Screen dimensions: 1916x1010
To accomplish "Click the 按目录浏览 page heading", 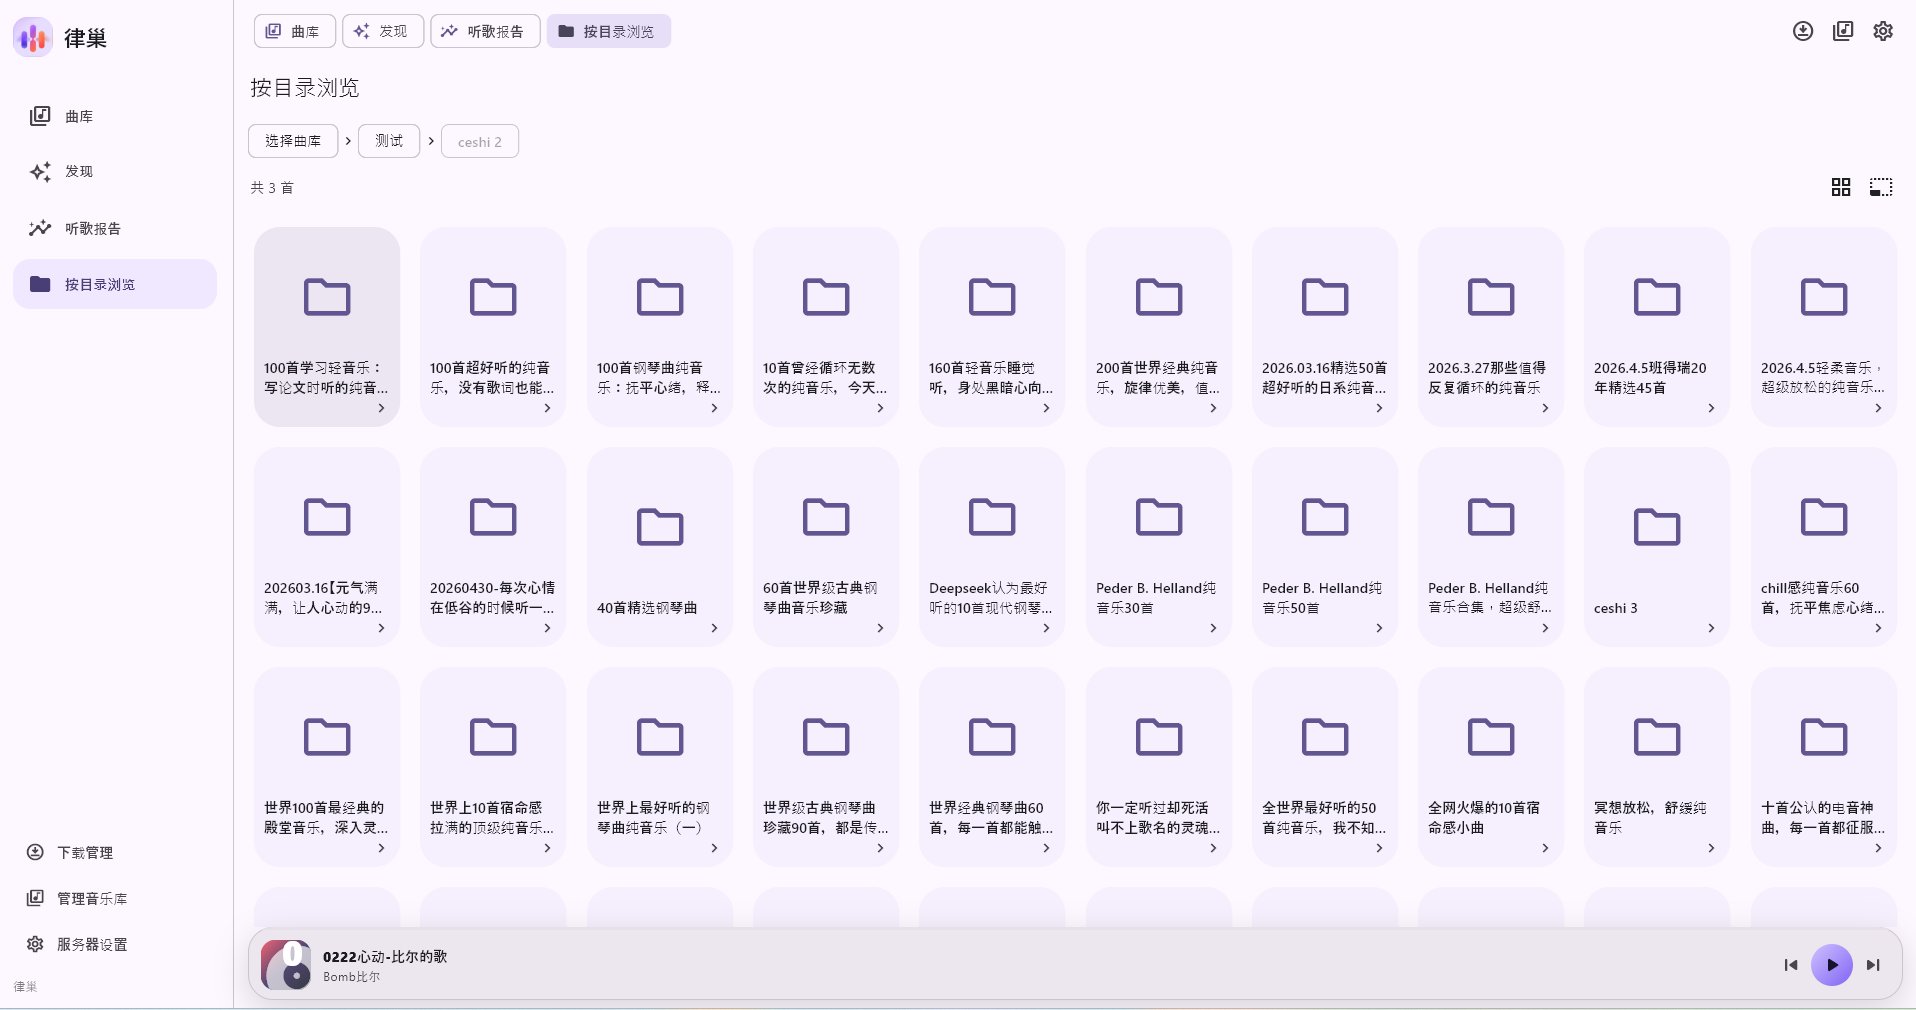I will 305,88.
